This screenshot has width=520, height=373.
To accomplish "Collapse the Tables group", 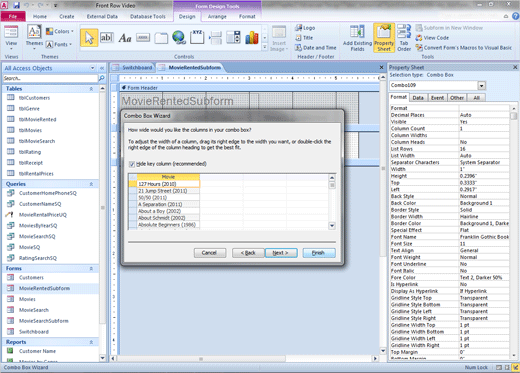I will [x=91, y=89].
